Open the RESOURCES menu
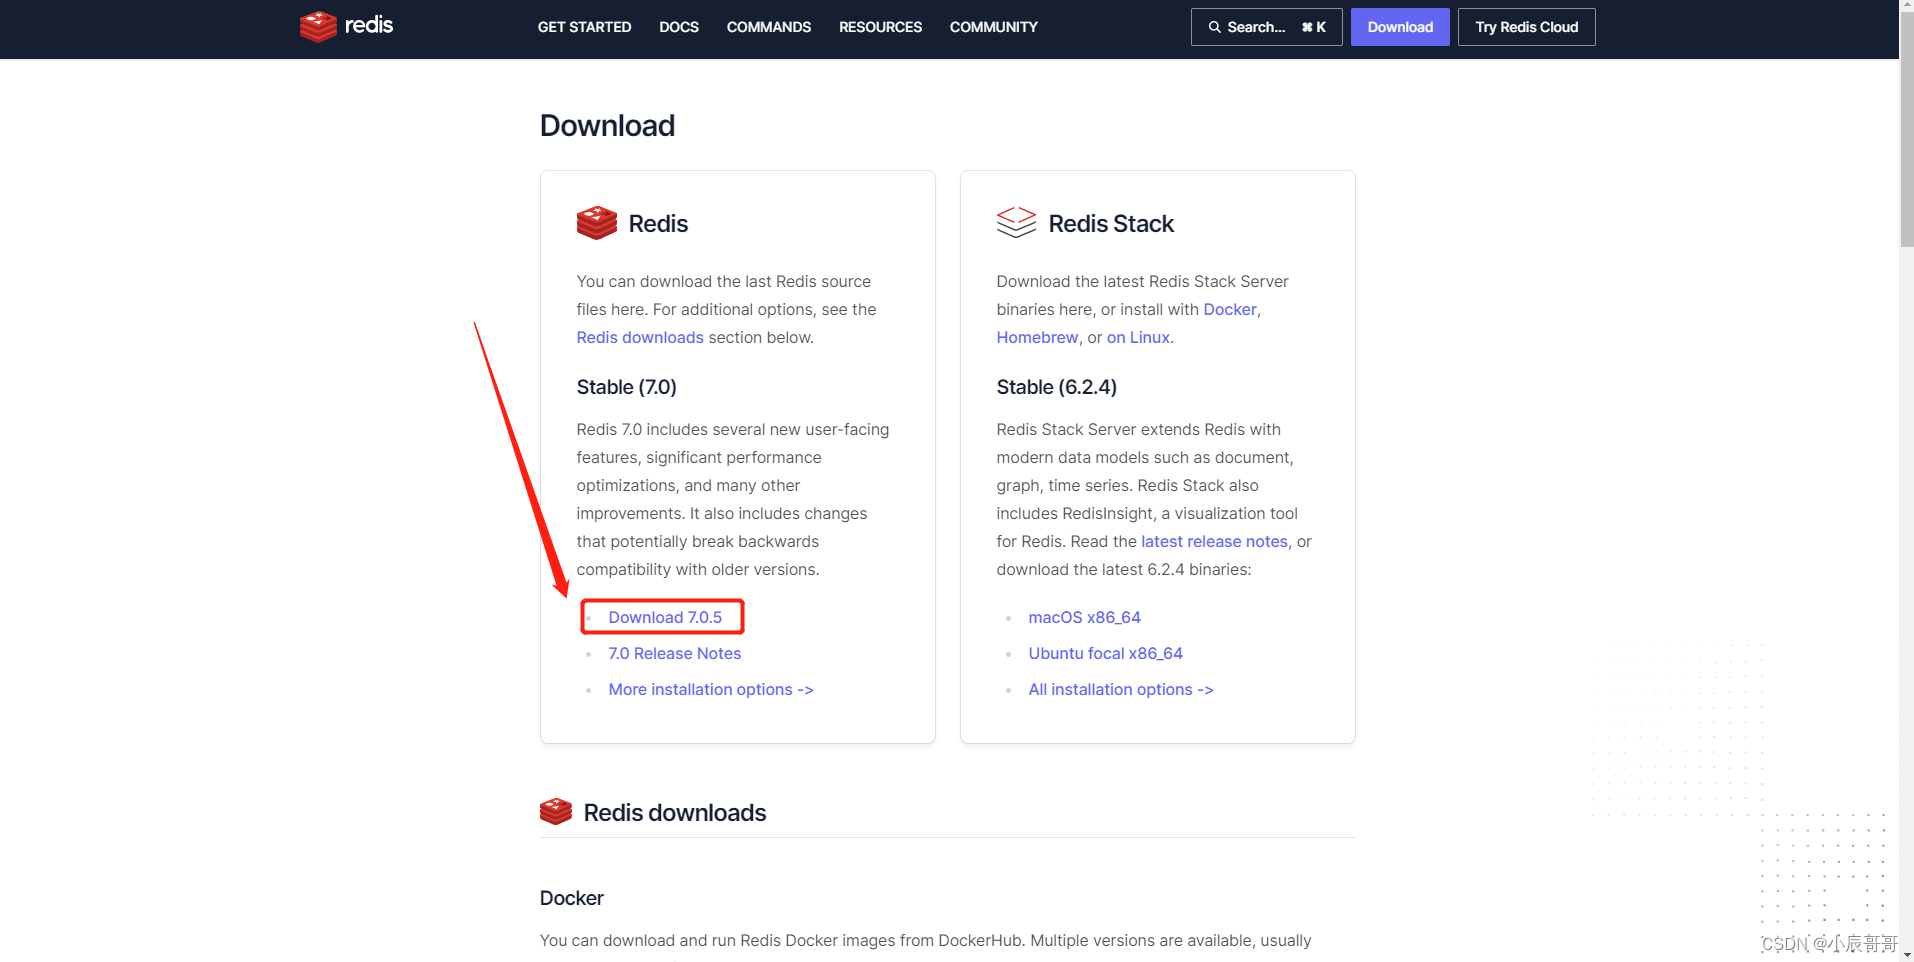The image size is (1914, 962). coord(880,27)
